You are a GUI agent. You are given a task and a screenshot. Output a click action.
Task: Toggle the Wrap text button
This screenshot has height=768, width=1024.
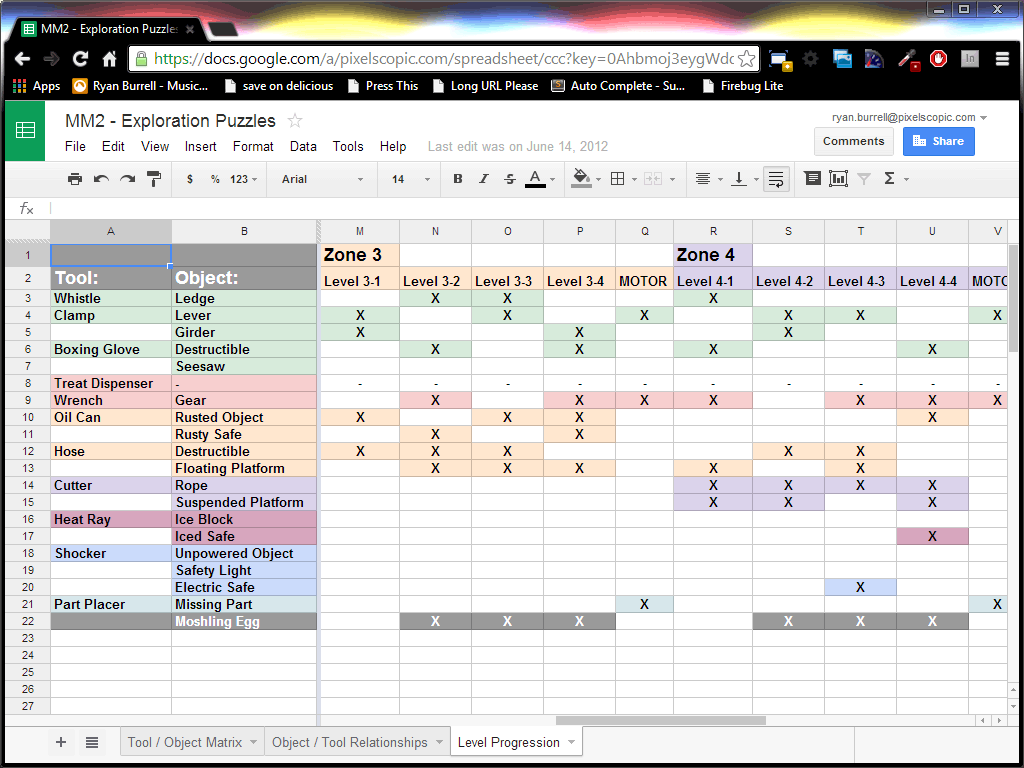coord(776,179)
